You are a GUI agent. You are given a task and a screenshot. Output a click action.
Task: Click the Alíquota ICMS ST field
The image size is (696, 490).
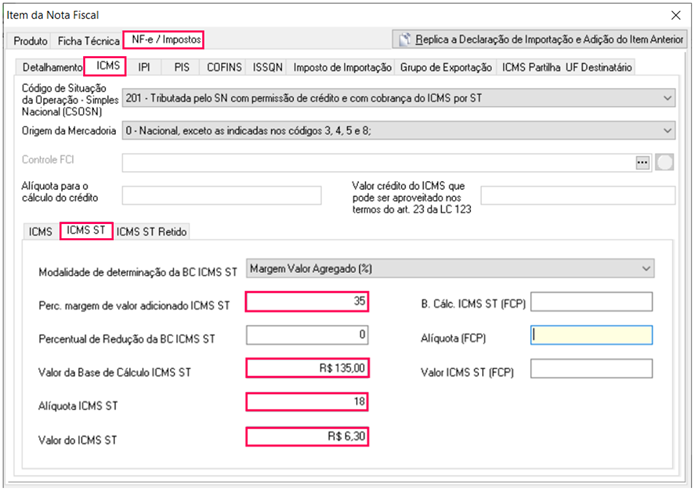pyautogui.click(x=307, y=402)
